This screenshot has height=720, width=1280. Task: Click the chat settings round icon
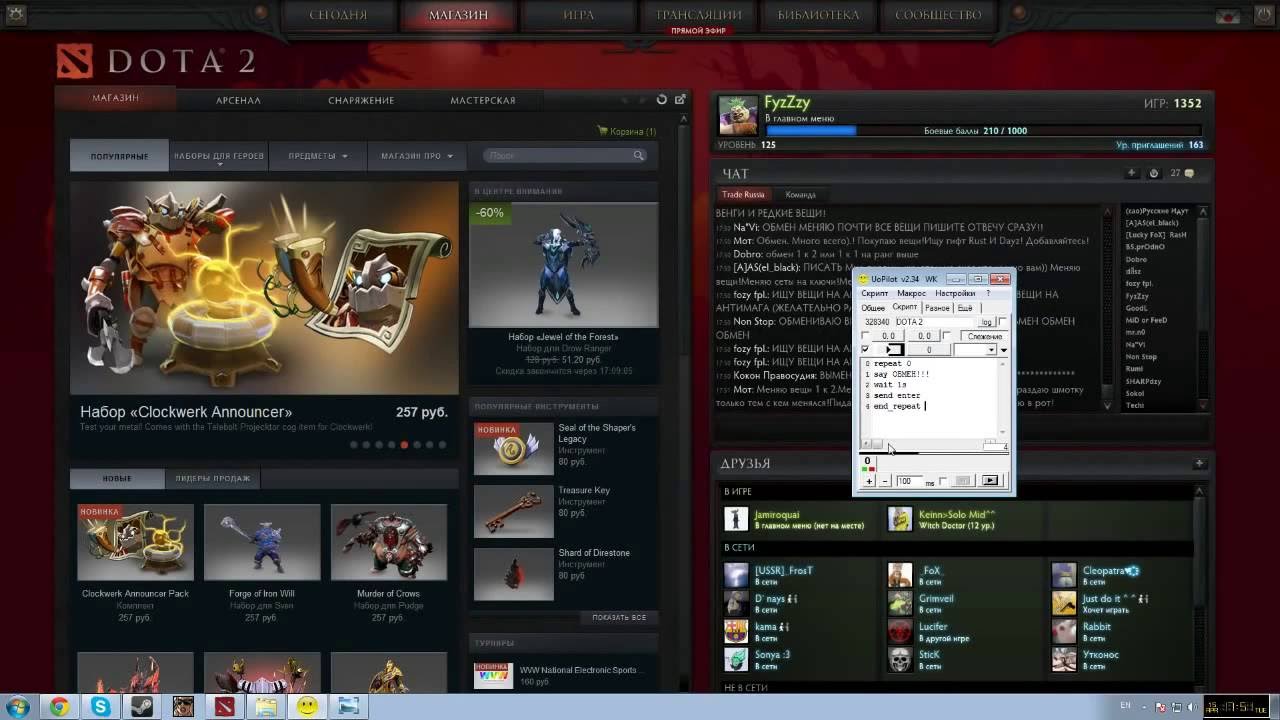coord(1153,173)
